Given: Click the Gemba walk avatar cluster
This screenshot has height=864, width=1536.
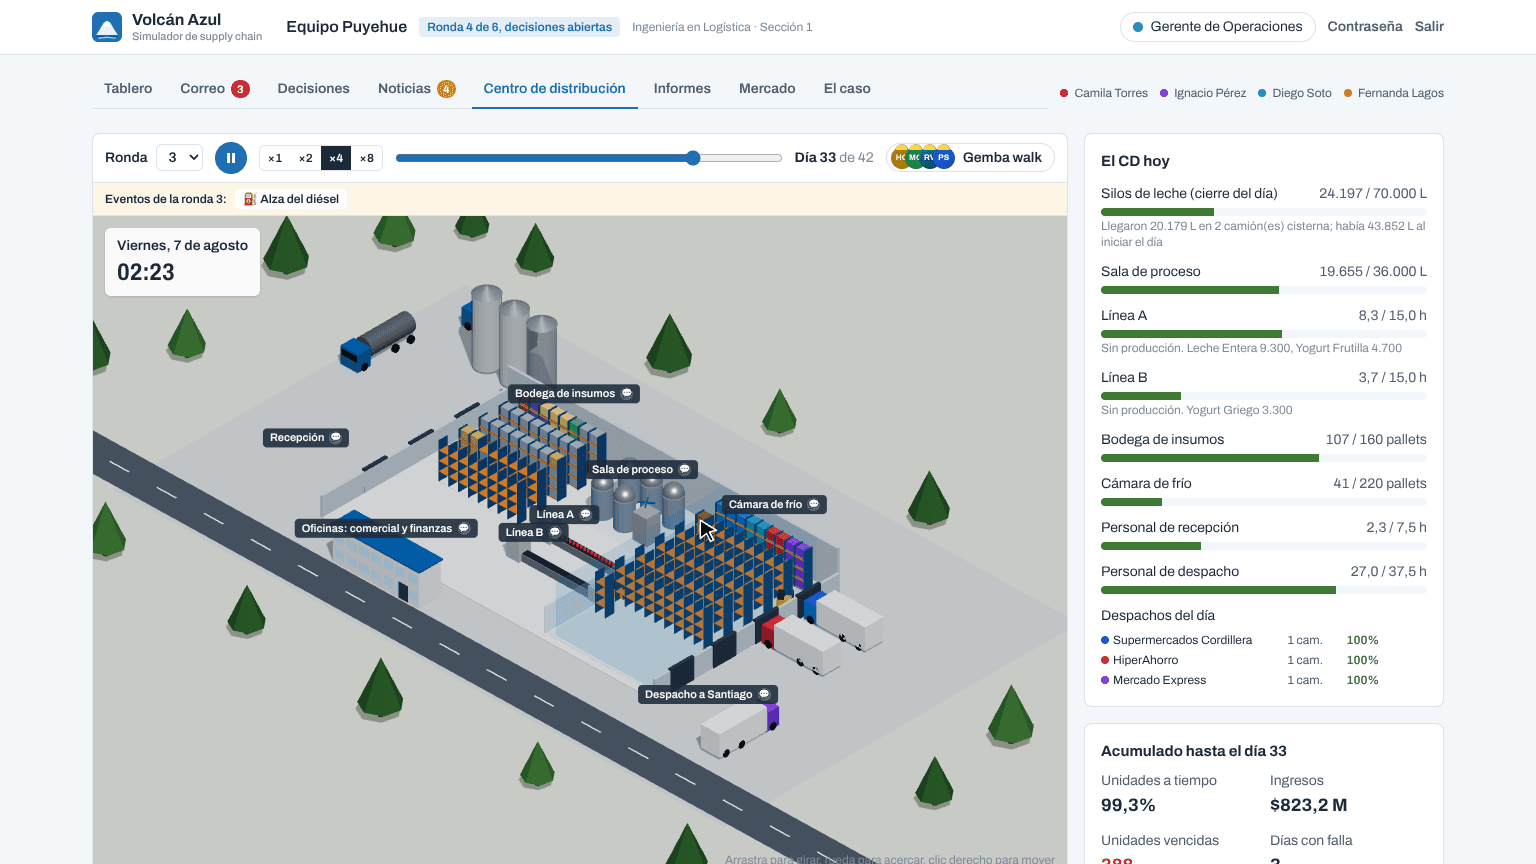Looking at the screenshot, I should tap(922, 158).
